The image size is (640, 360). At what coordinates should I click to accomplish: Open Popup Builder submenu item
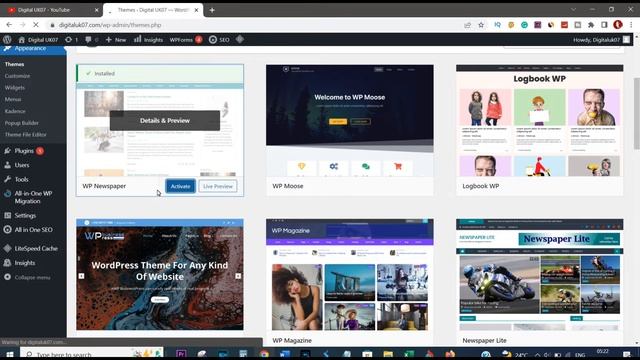pyautogui.click(x=22, y=123)
